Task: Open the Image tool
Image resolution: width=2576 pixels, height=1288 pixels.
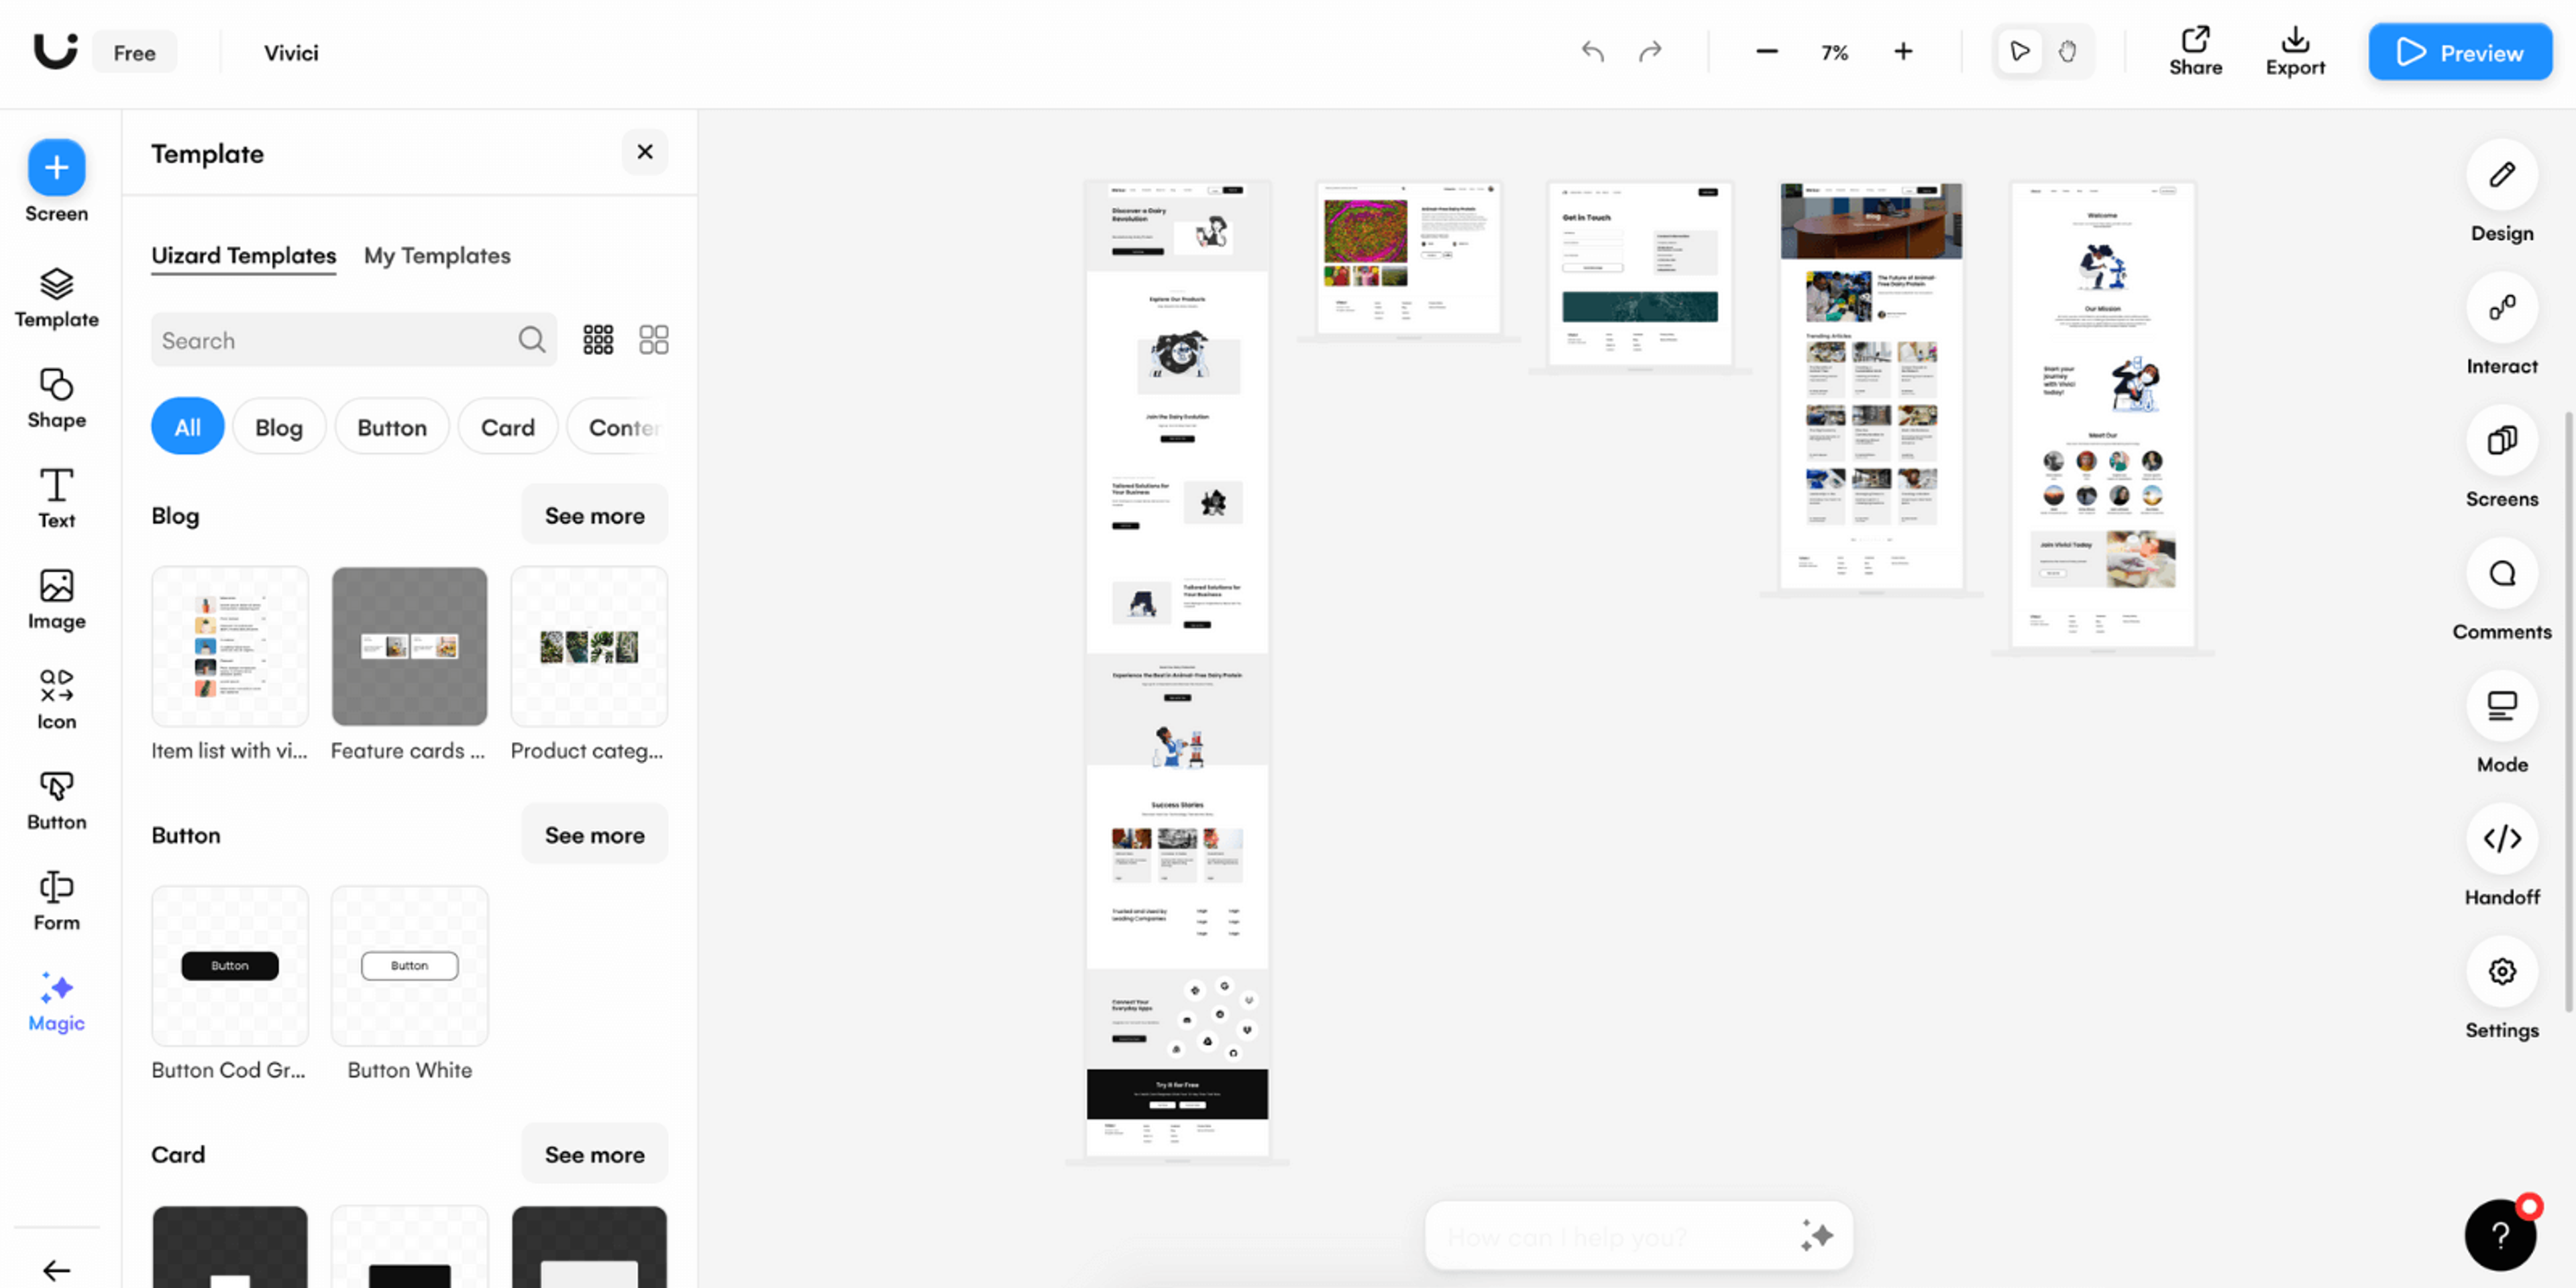Action: click(x=56, y=599)
